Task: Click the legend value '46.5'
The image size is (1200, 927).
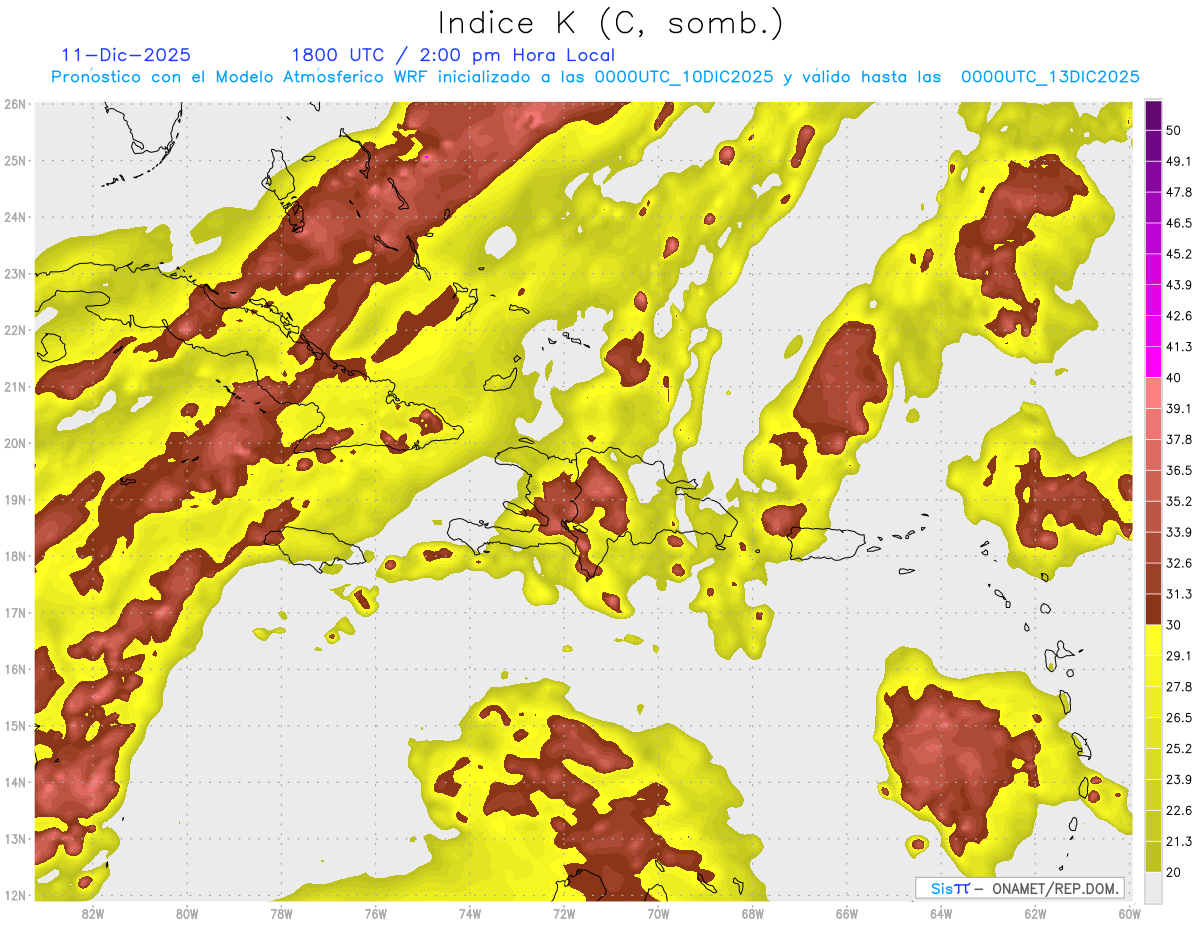Action: [1179, 223]
